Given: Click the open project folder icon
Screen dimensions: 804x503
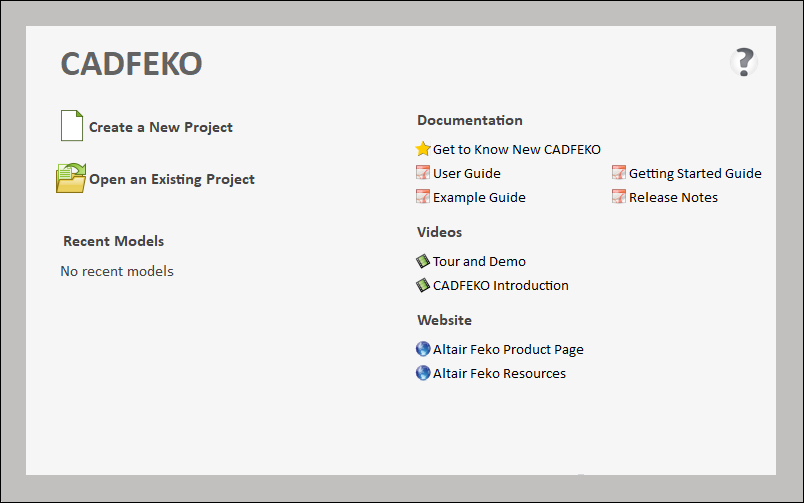Looking at the screenshot, I should (71, 178).
